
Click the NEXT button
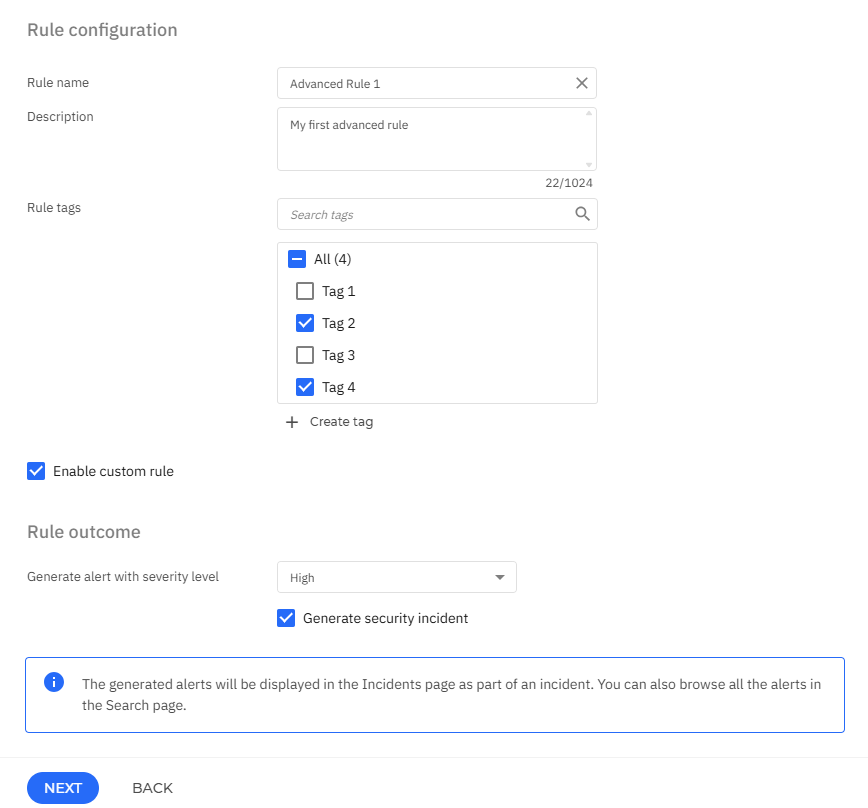point(63,788)
